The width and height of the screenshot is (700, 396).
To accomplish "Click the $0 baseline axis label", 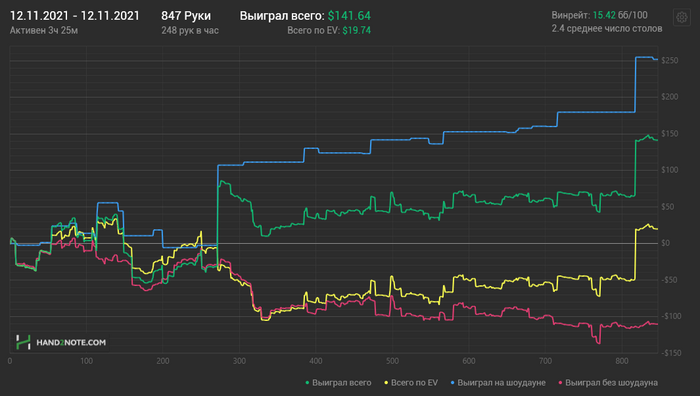I will point(666,243).
